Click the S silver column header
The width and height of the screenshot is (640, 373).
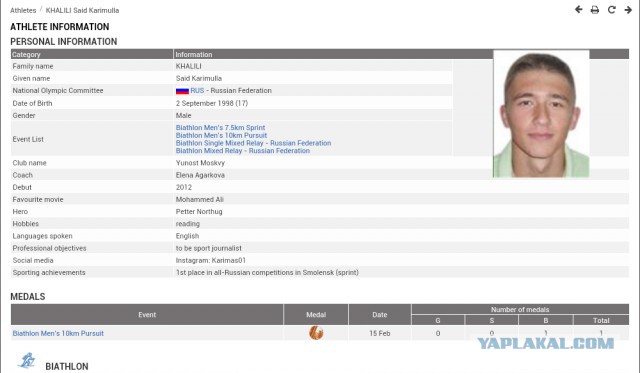(x=492, y=320)
